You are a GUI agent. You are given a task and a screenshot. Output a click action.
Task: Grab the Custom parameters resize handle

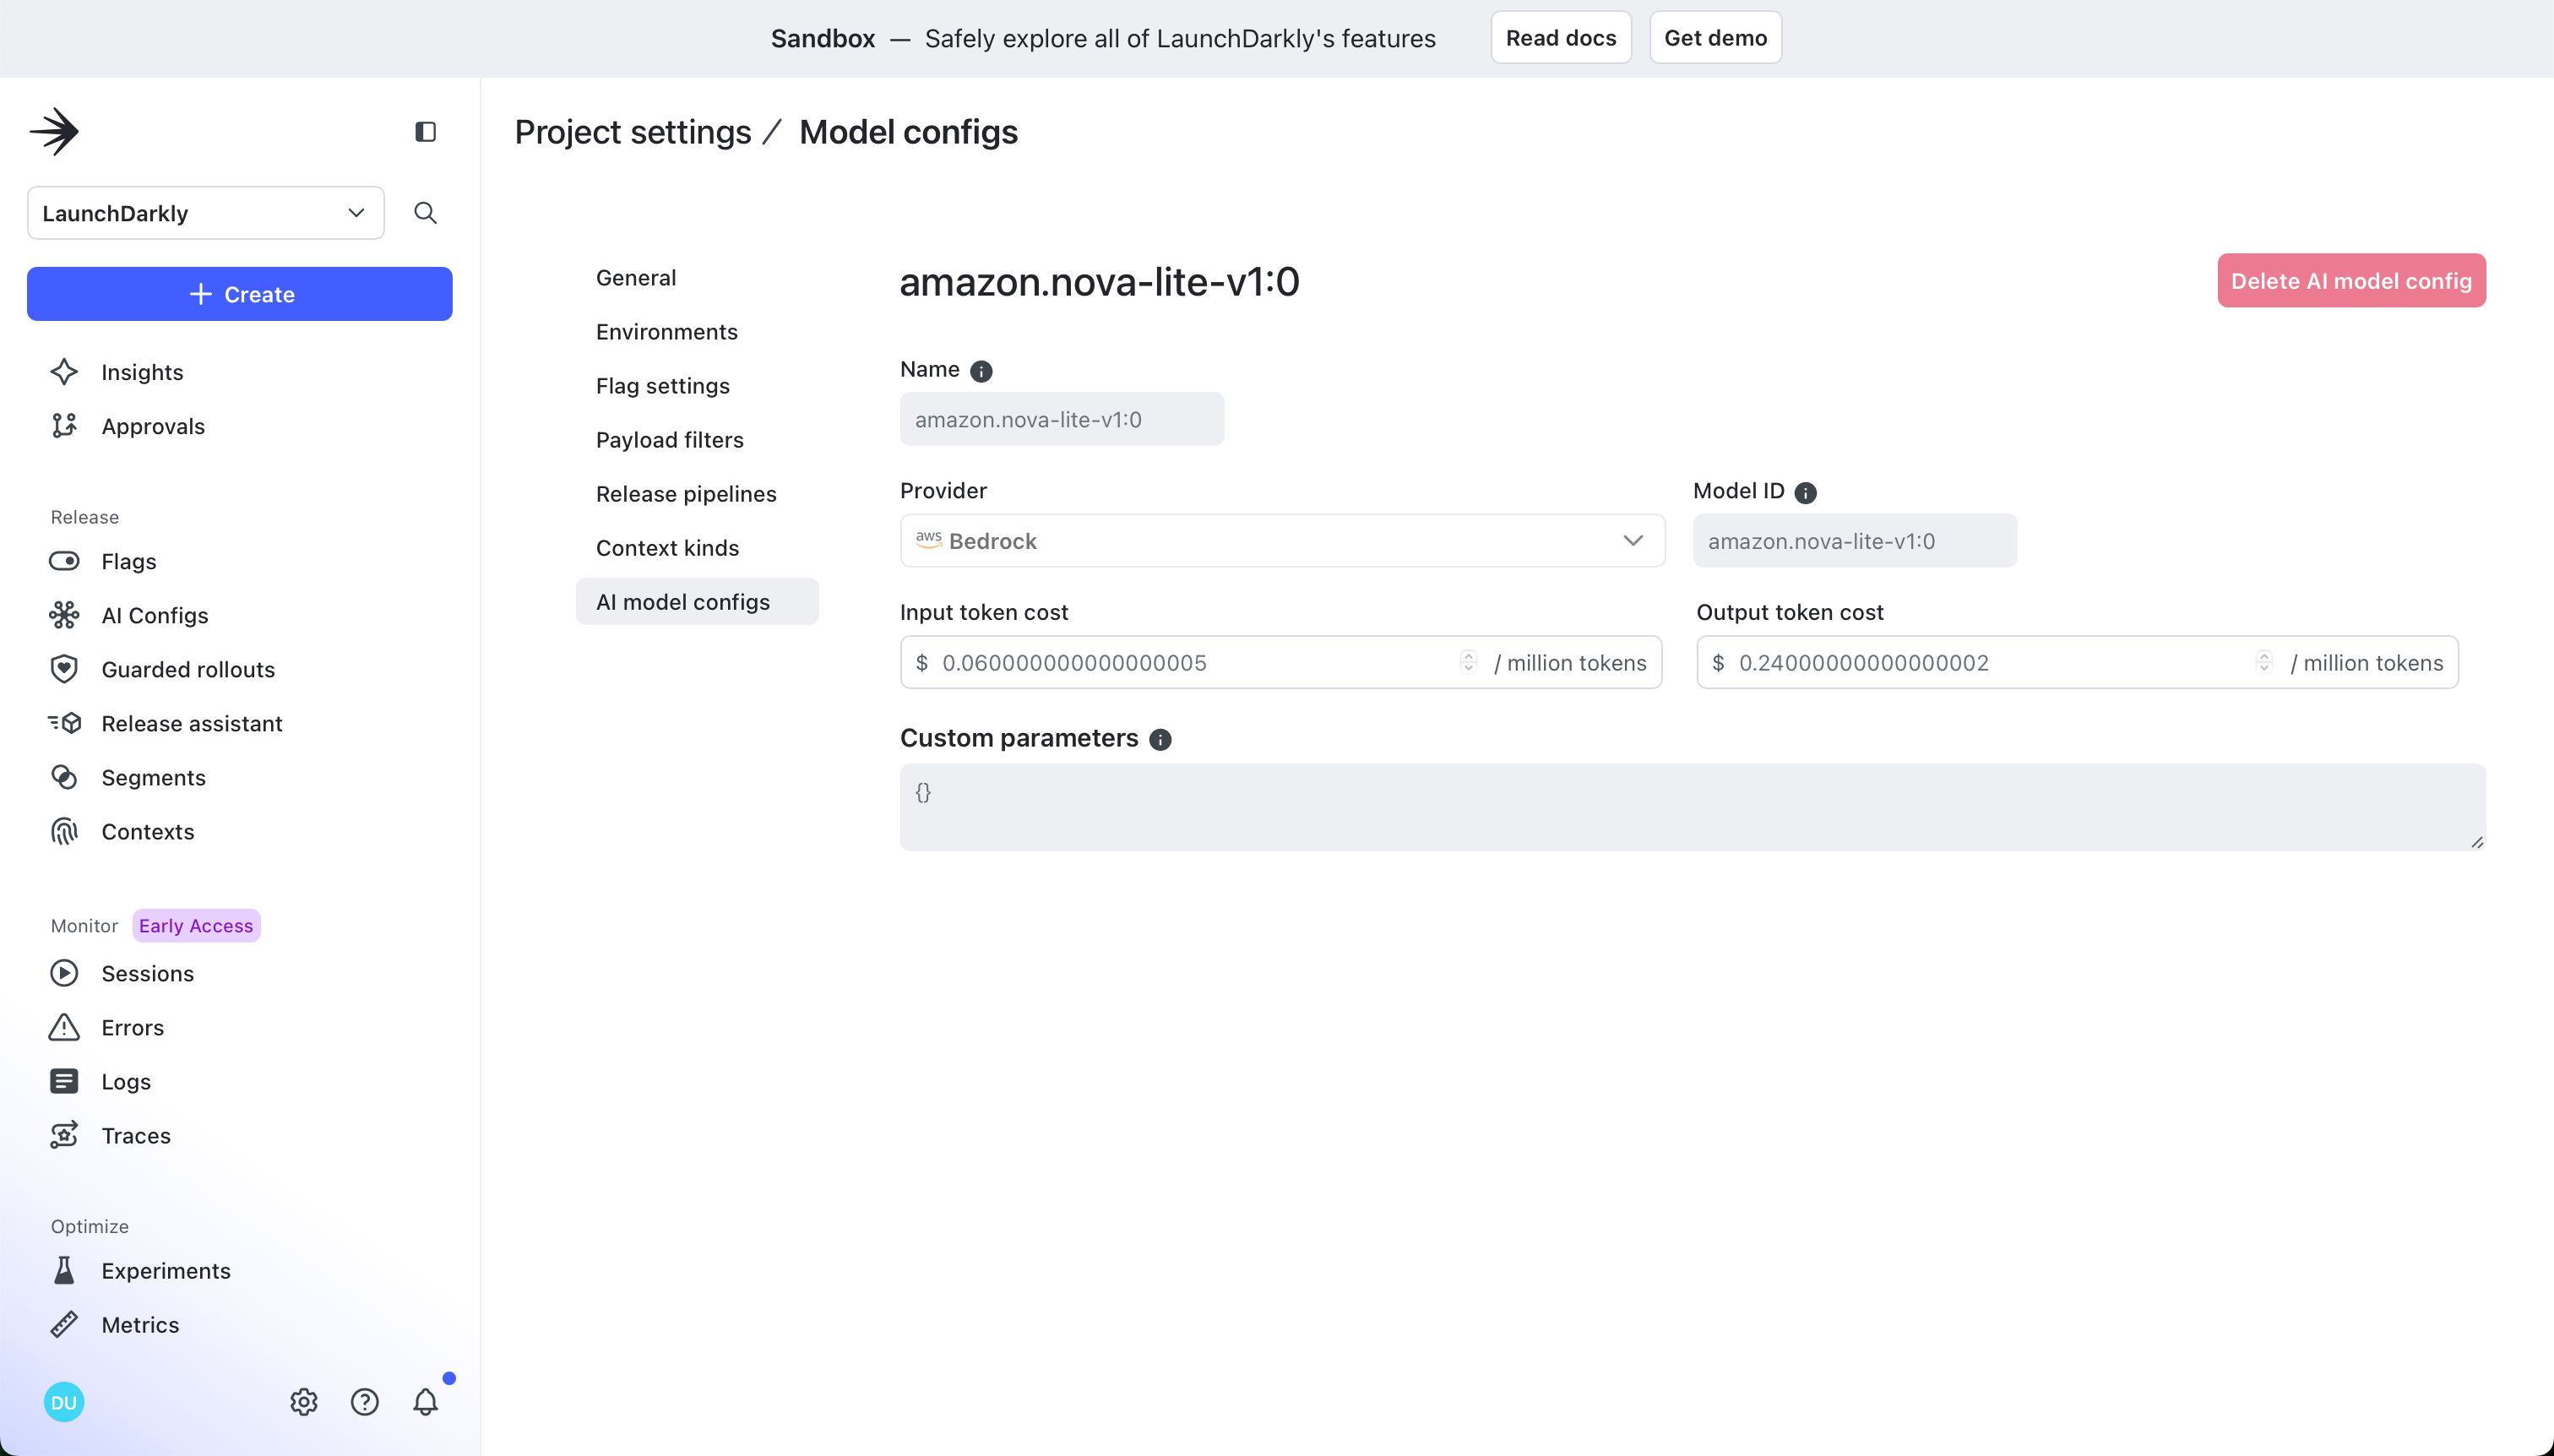pos(2476,842)
